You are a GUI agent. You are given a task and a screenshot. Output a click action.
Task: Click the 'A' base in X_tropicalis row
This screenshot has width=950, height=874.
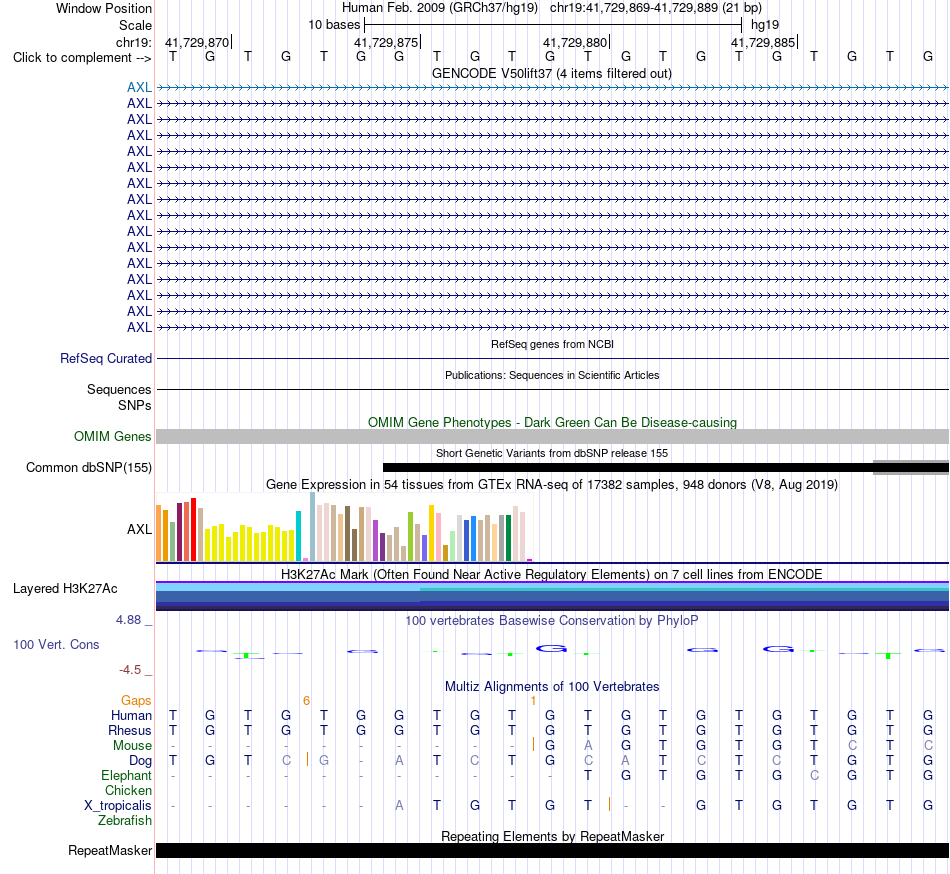coord(399,806)
